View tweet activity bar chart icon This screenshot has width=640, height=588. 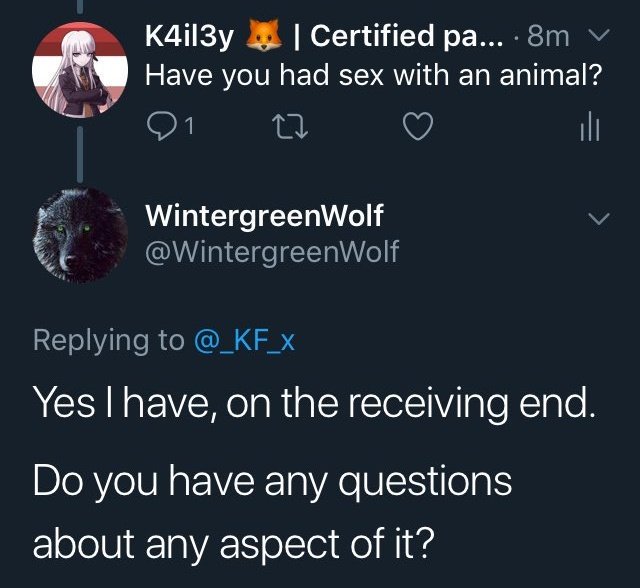tap(590, 126)
